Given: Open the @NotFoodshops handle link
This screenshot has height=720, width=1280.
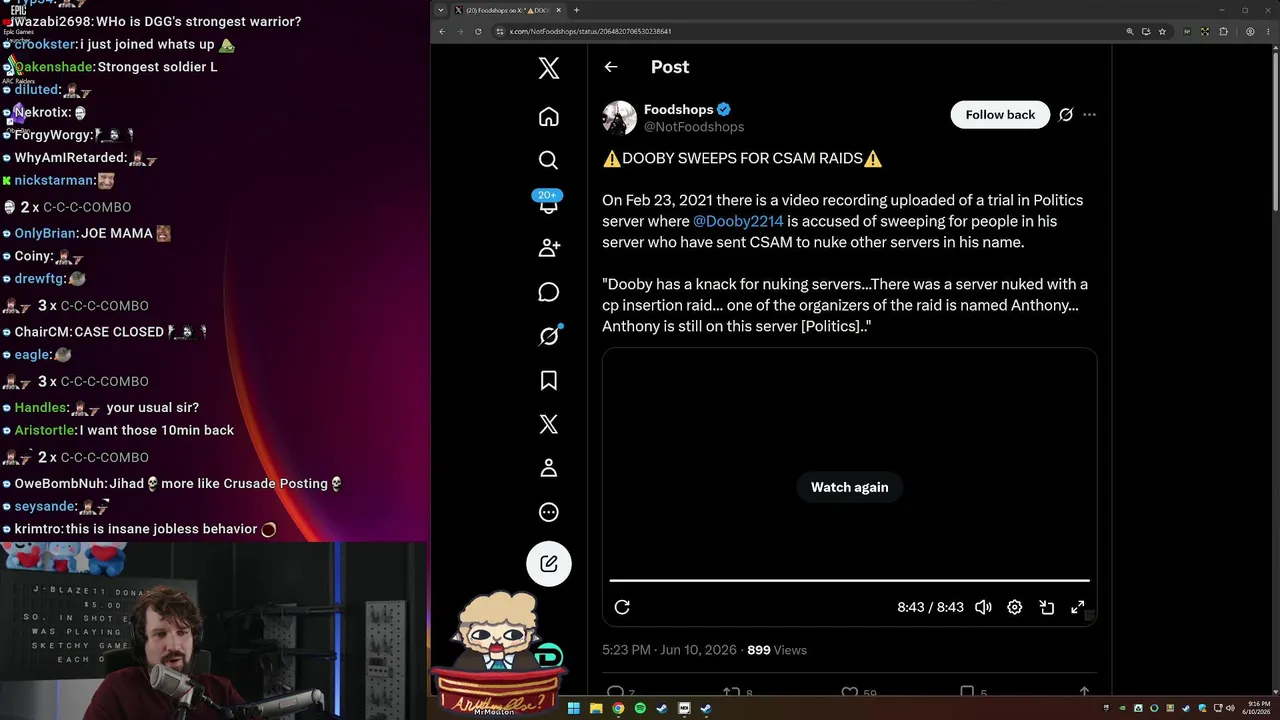Looking at the screenshot, I should (x=694, y=127).
